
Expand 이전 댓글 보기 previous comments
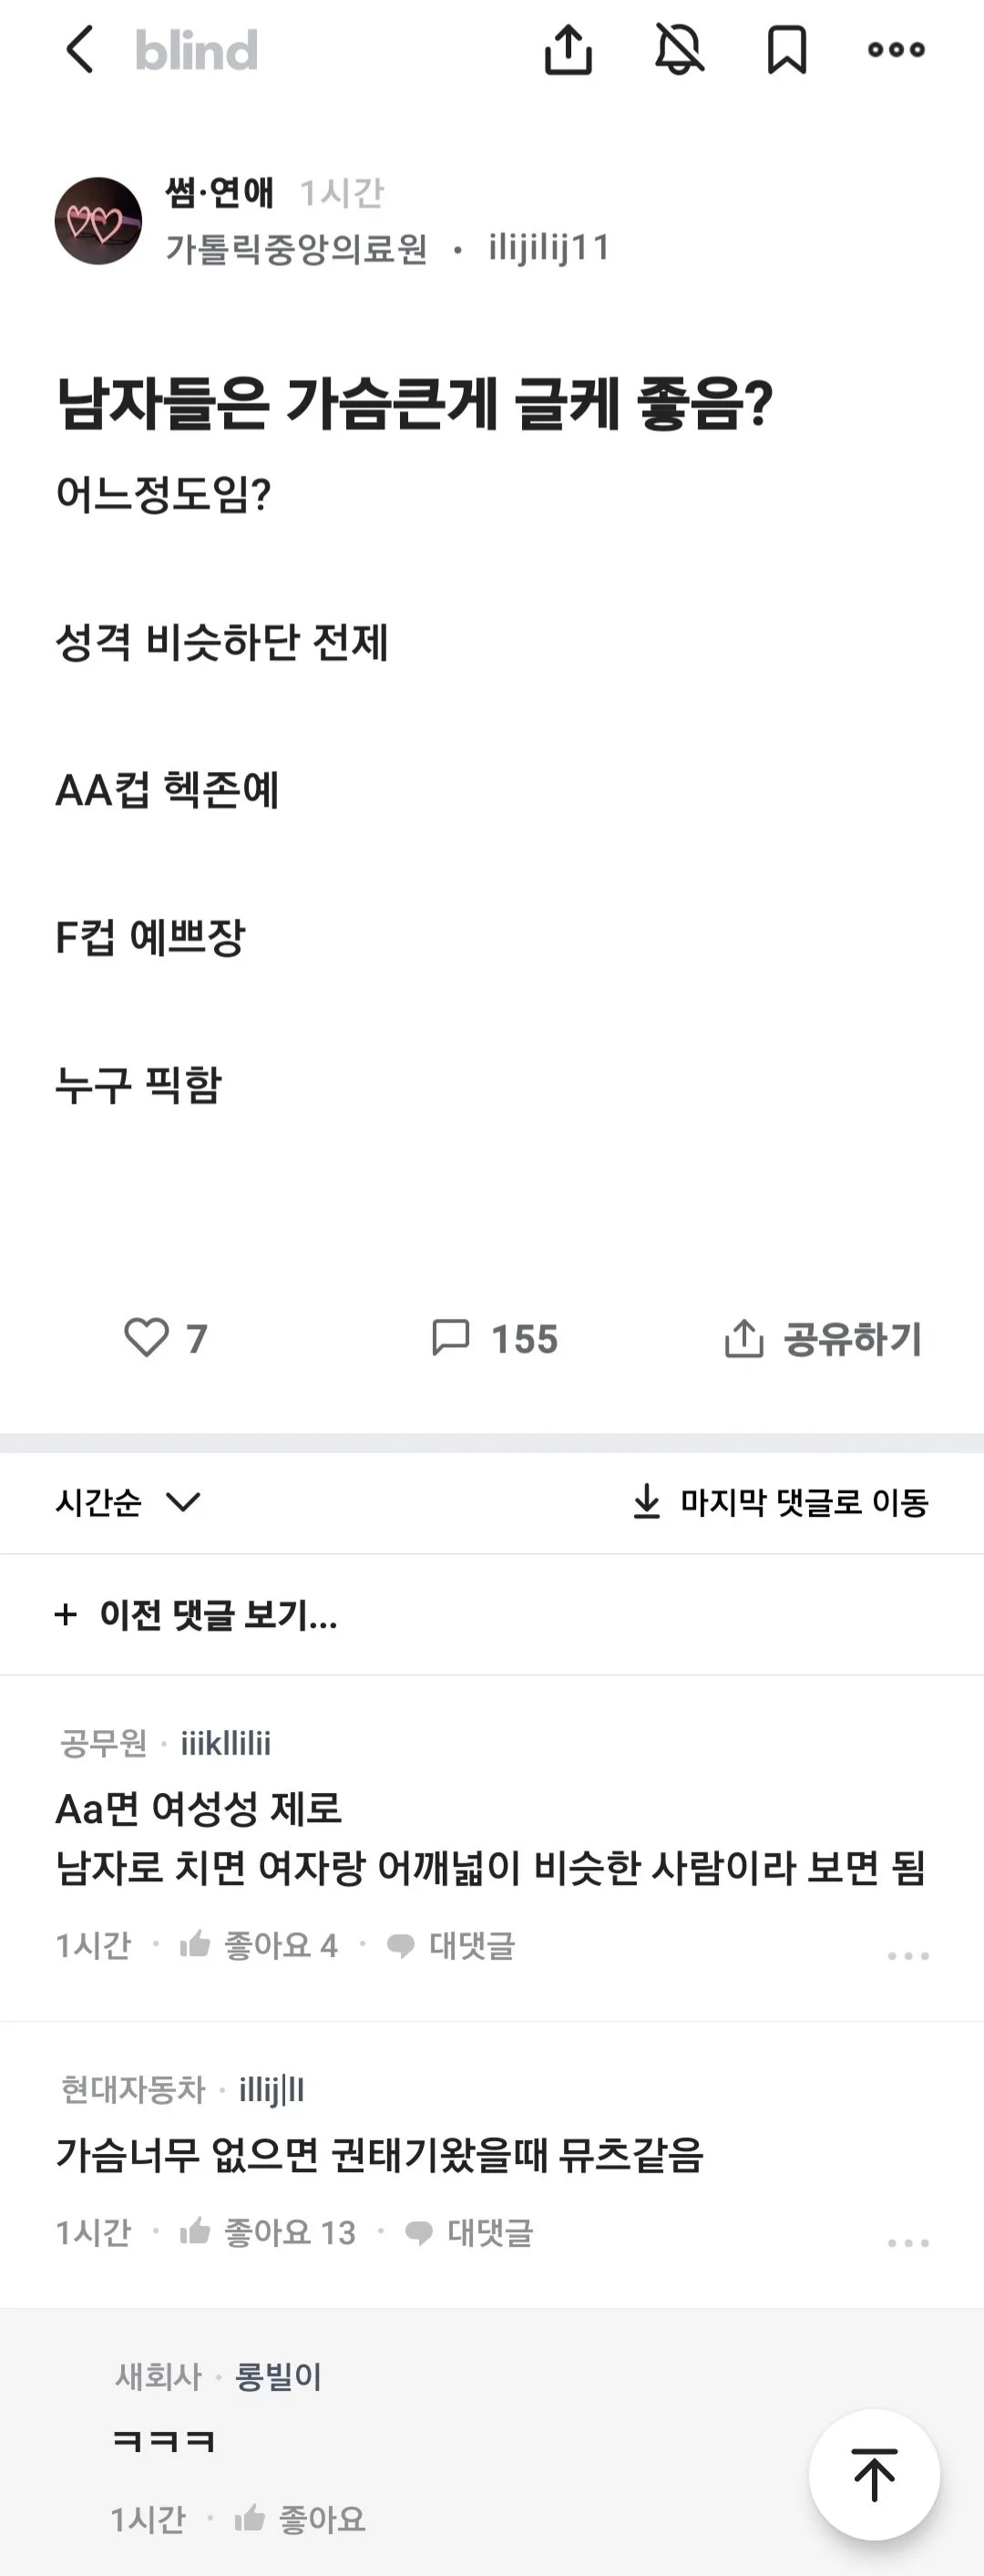pos(197,1615)
